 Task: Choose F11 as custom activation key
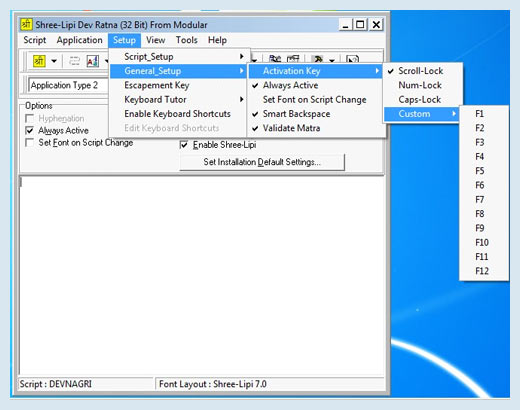click(x=484, y=257)
